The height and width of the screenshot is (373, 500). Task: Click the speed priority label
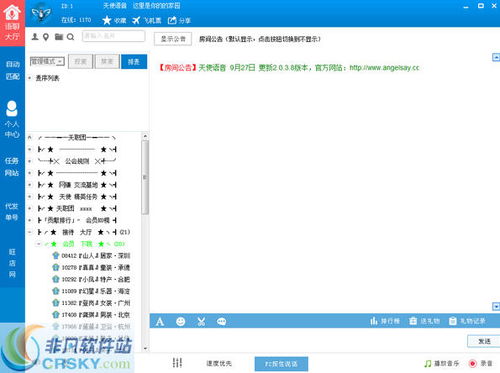point(219,364)
